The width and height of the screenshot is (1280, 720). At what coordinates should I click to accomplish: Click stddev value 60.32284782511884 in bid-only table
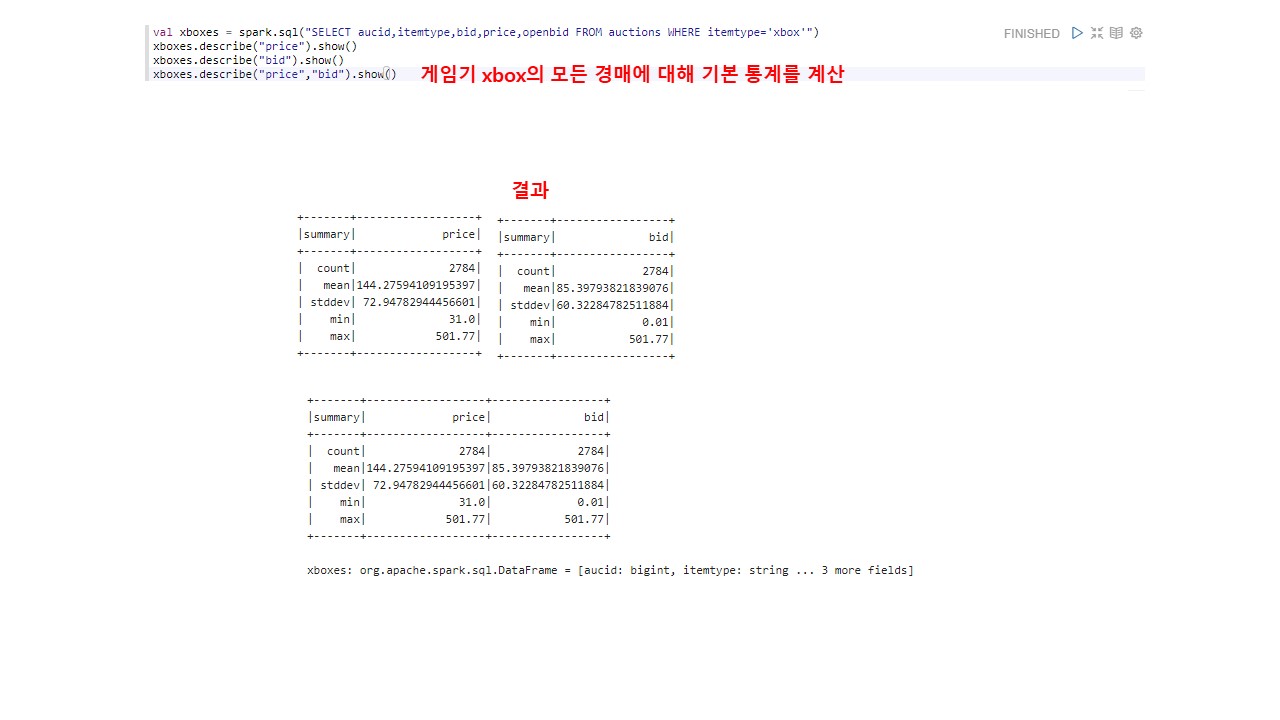click(613, 305)
